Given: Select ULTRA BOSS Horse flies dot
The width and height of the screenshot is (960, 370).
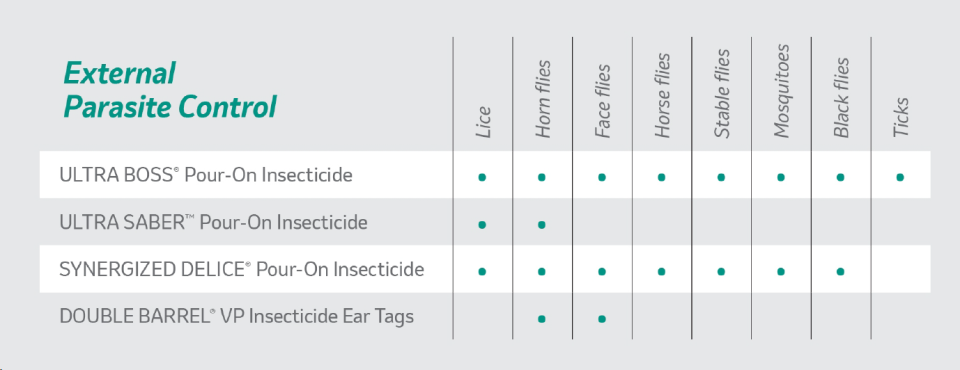Looking at the screenshot, I should 661,178.
